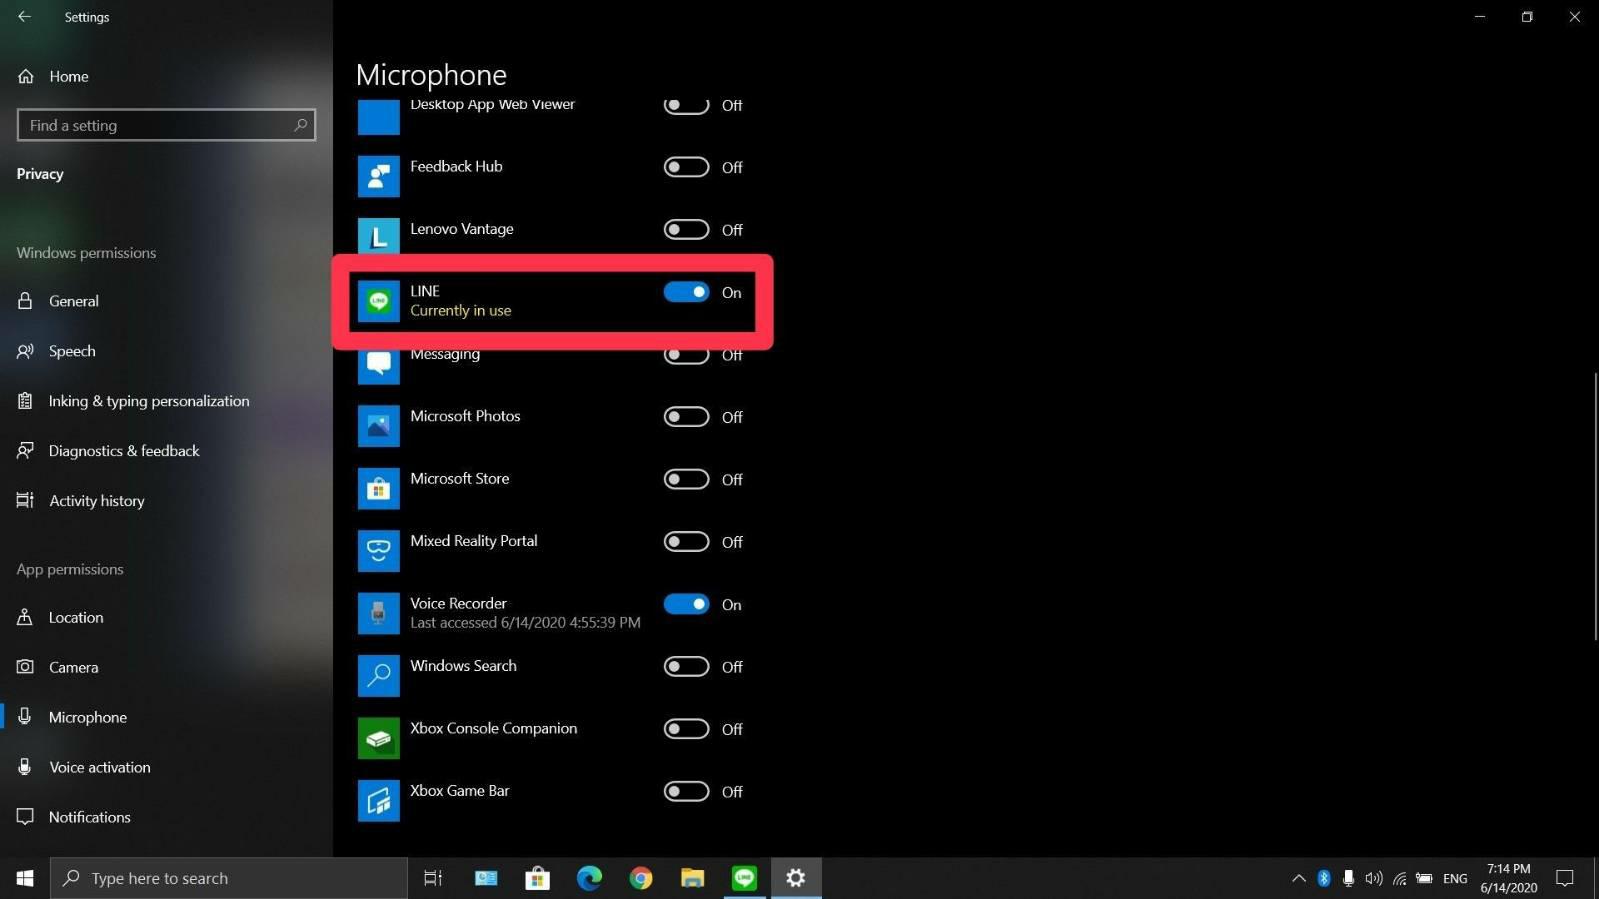Viewport: 1599px width, 899px height.
Task: Open Activity history settings
Action: coord(166,501)
